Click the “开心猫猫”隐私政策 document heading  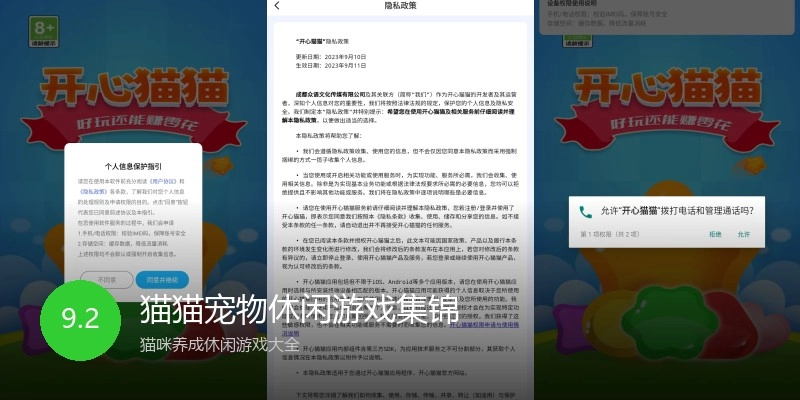322,40
